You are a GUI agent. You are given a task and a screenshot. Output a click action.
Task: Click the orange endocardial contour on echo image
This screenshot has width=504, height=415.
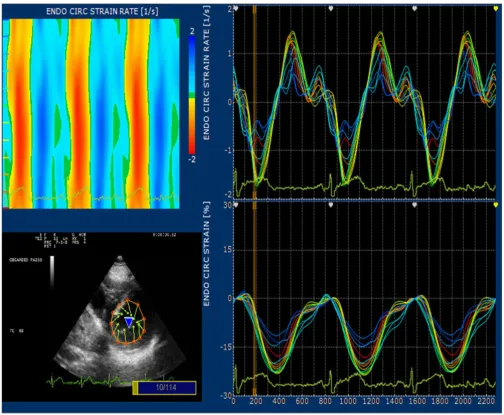coord(128,322)
